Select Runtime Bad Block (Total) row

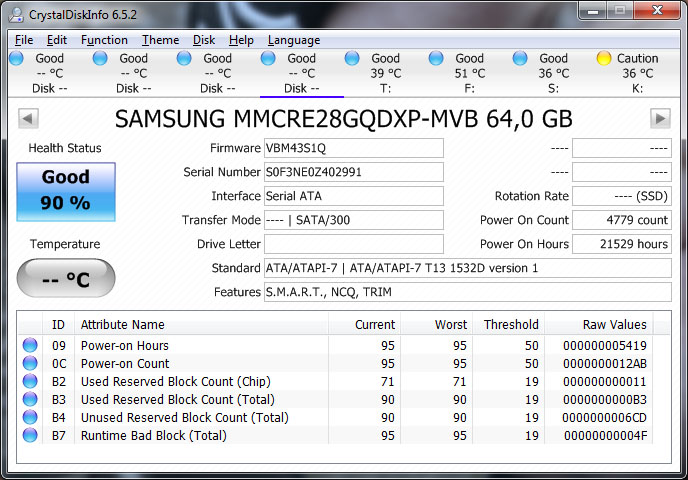click(336, 436)
